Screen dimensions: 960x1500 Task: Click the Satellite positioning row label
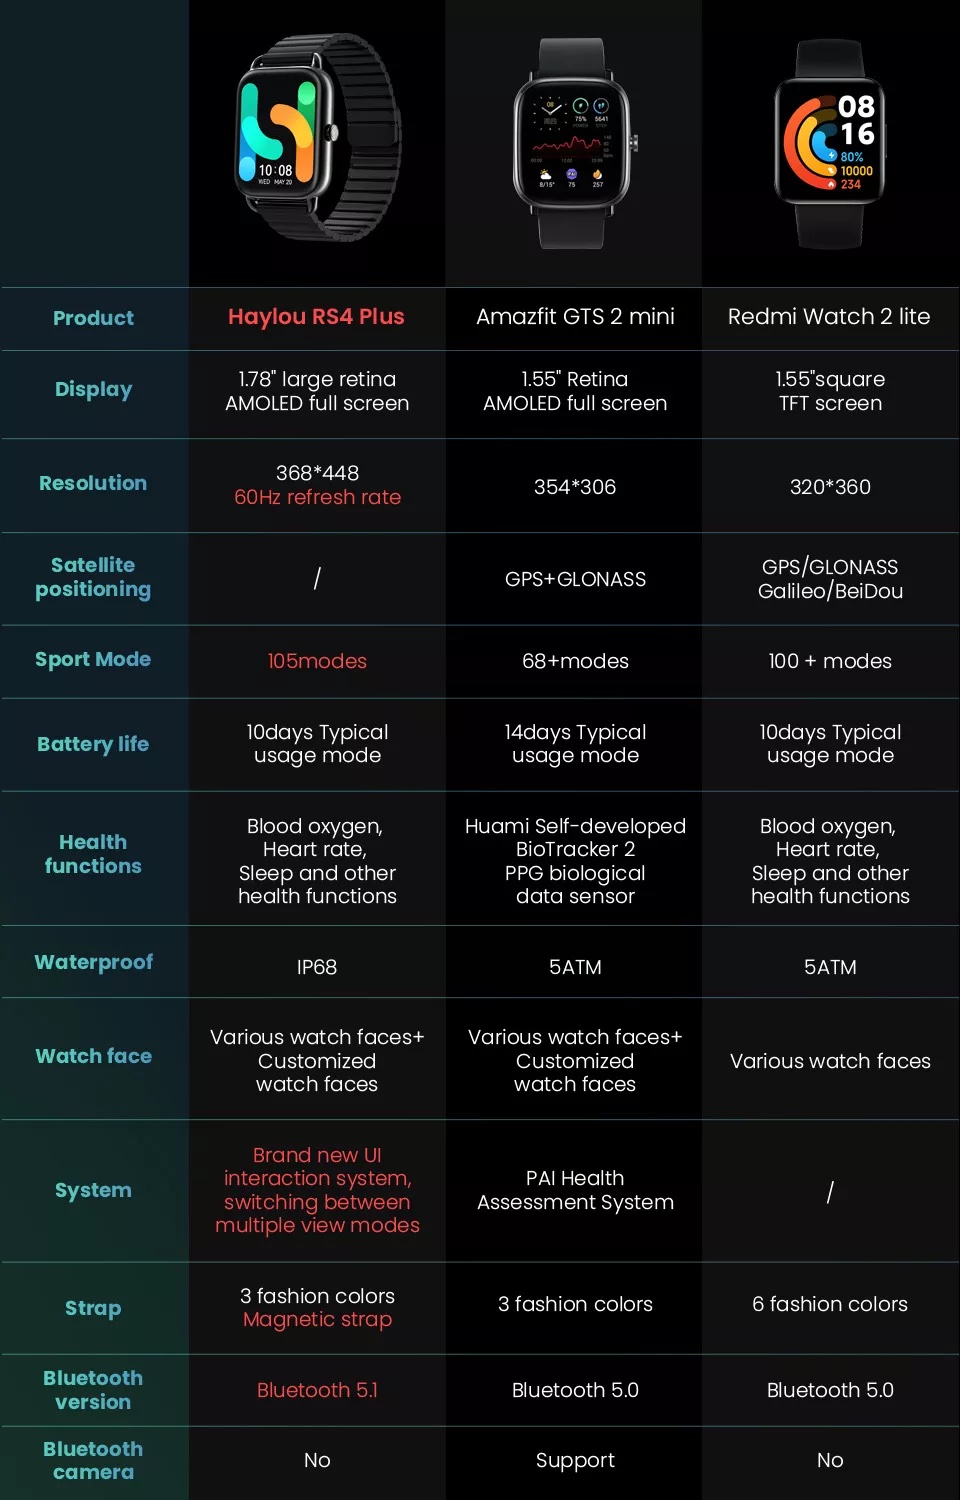pos(93,577)
